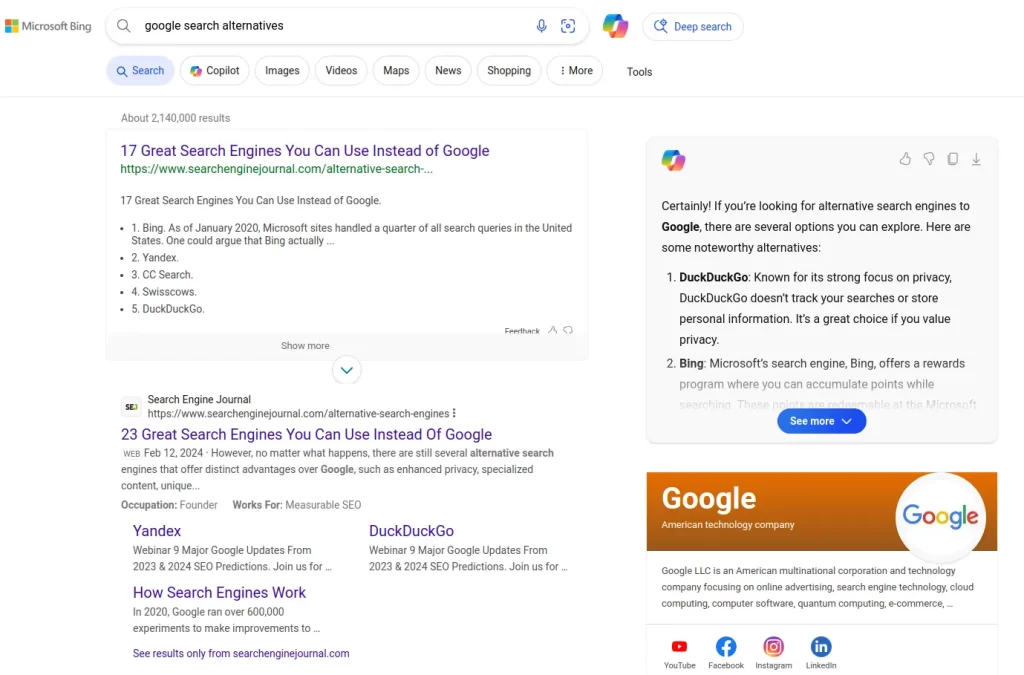
Task: Click the Copilot logo in answer card
Action: [673, 160]
